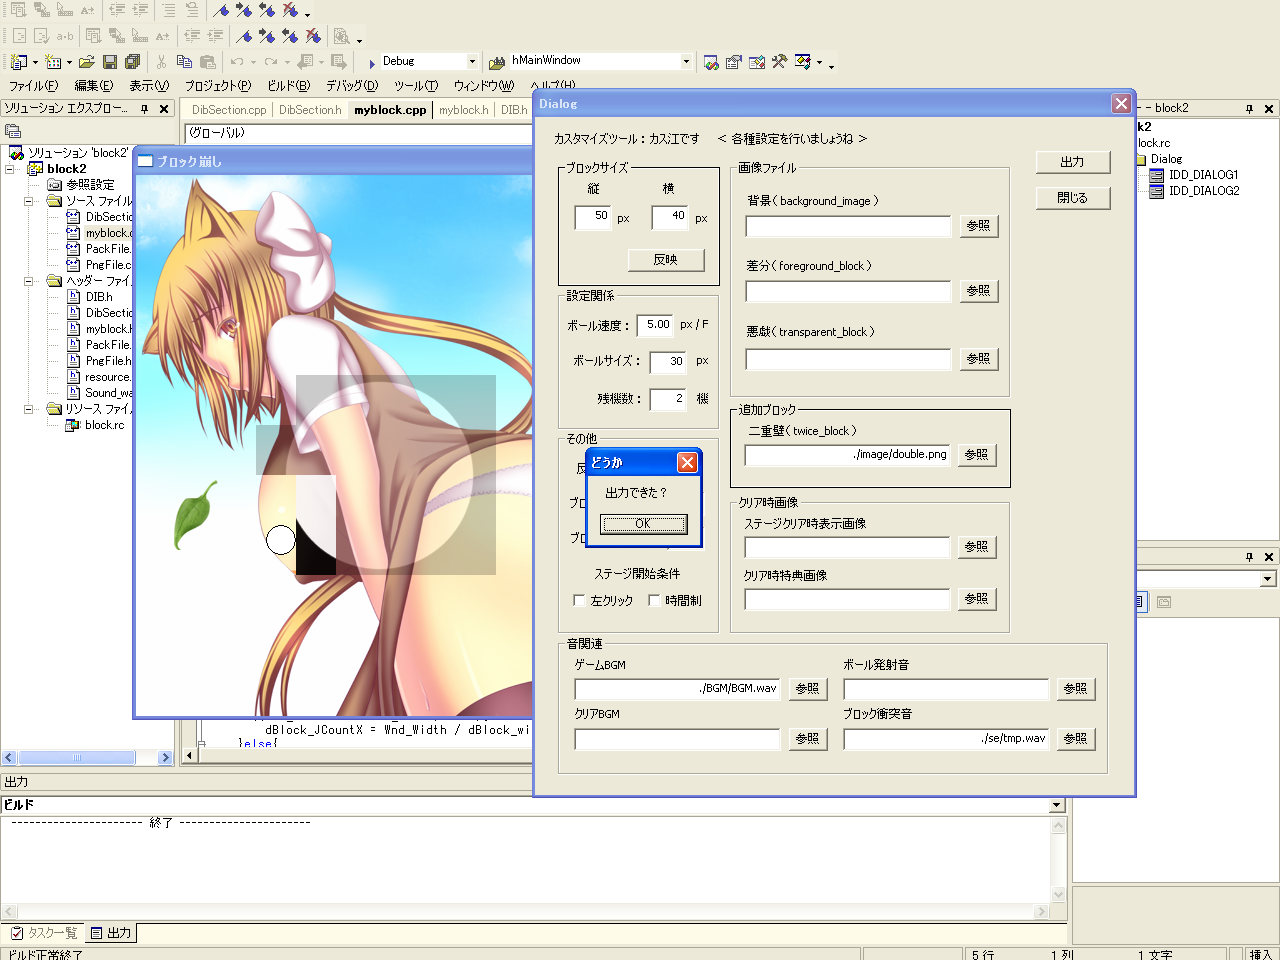Image resolution: width=1280 pixels, height=960 pixels.
Task: Select the Dialog folder in resource tree
Action: (1166, 159)
